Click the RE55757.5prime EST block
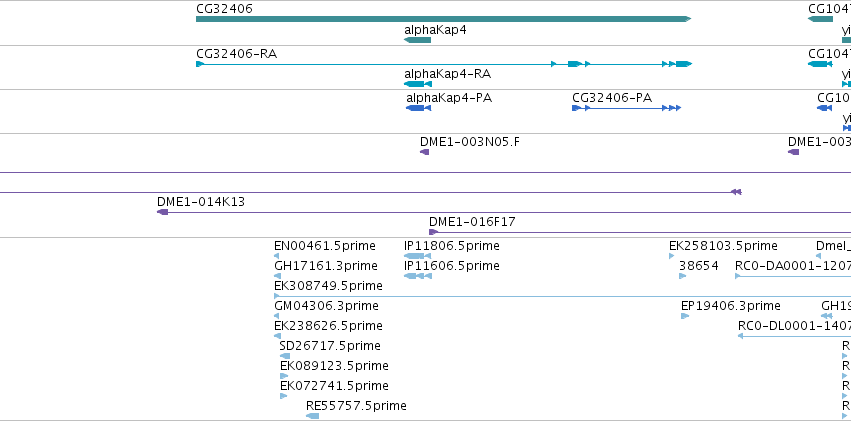This screenshot has height=421, width=851. 312,415
